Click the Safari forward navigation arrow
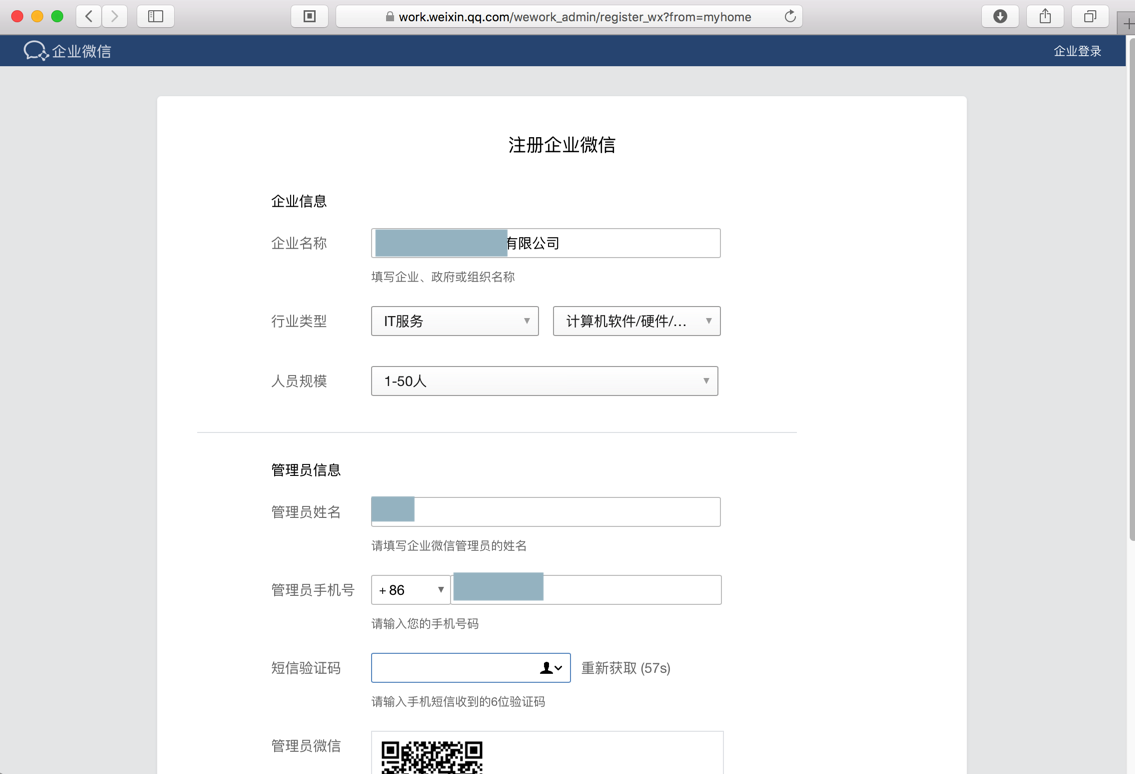 point(115,16)
